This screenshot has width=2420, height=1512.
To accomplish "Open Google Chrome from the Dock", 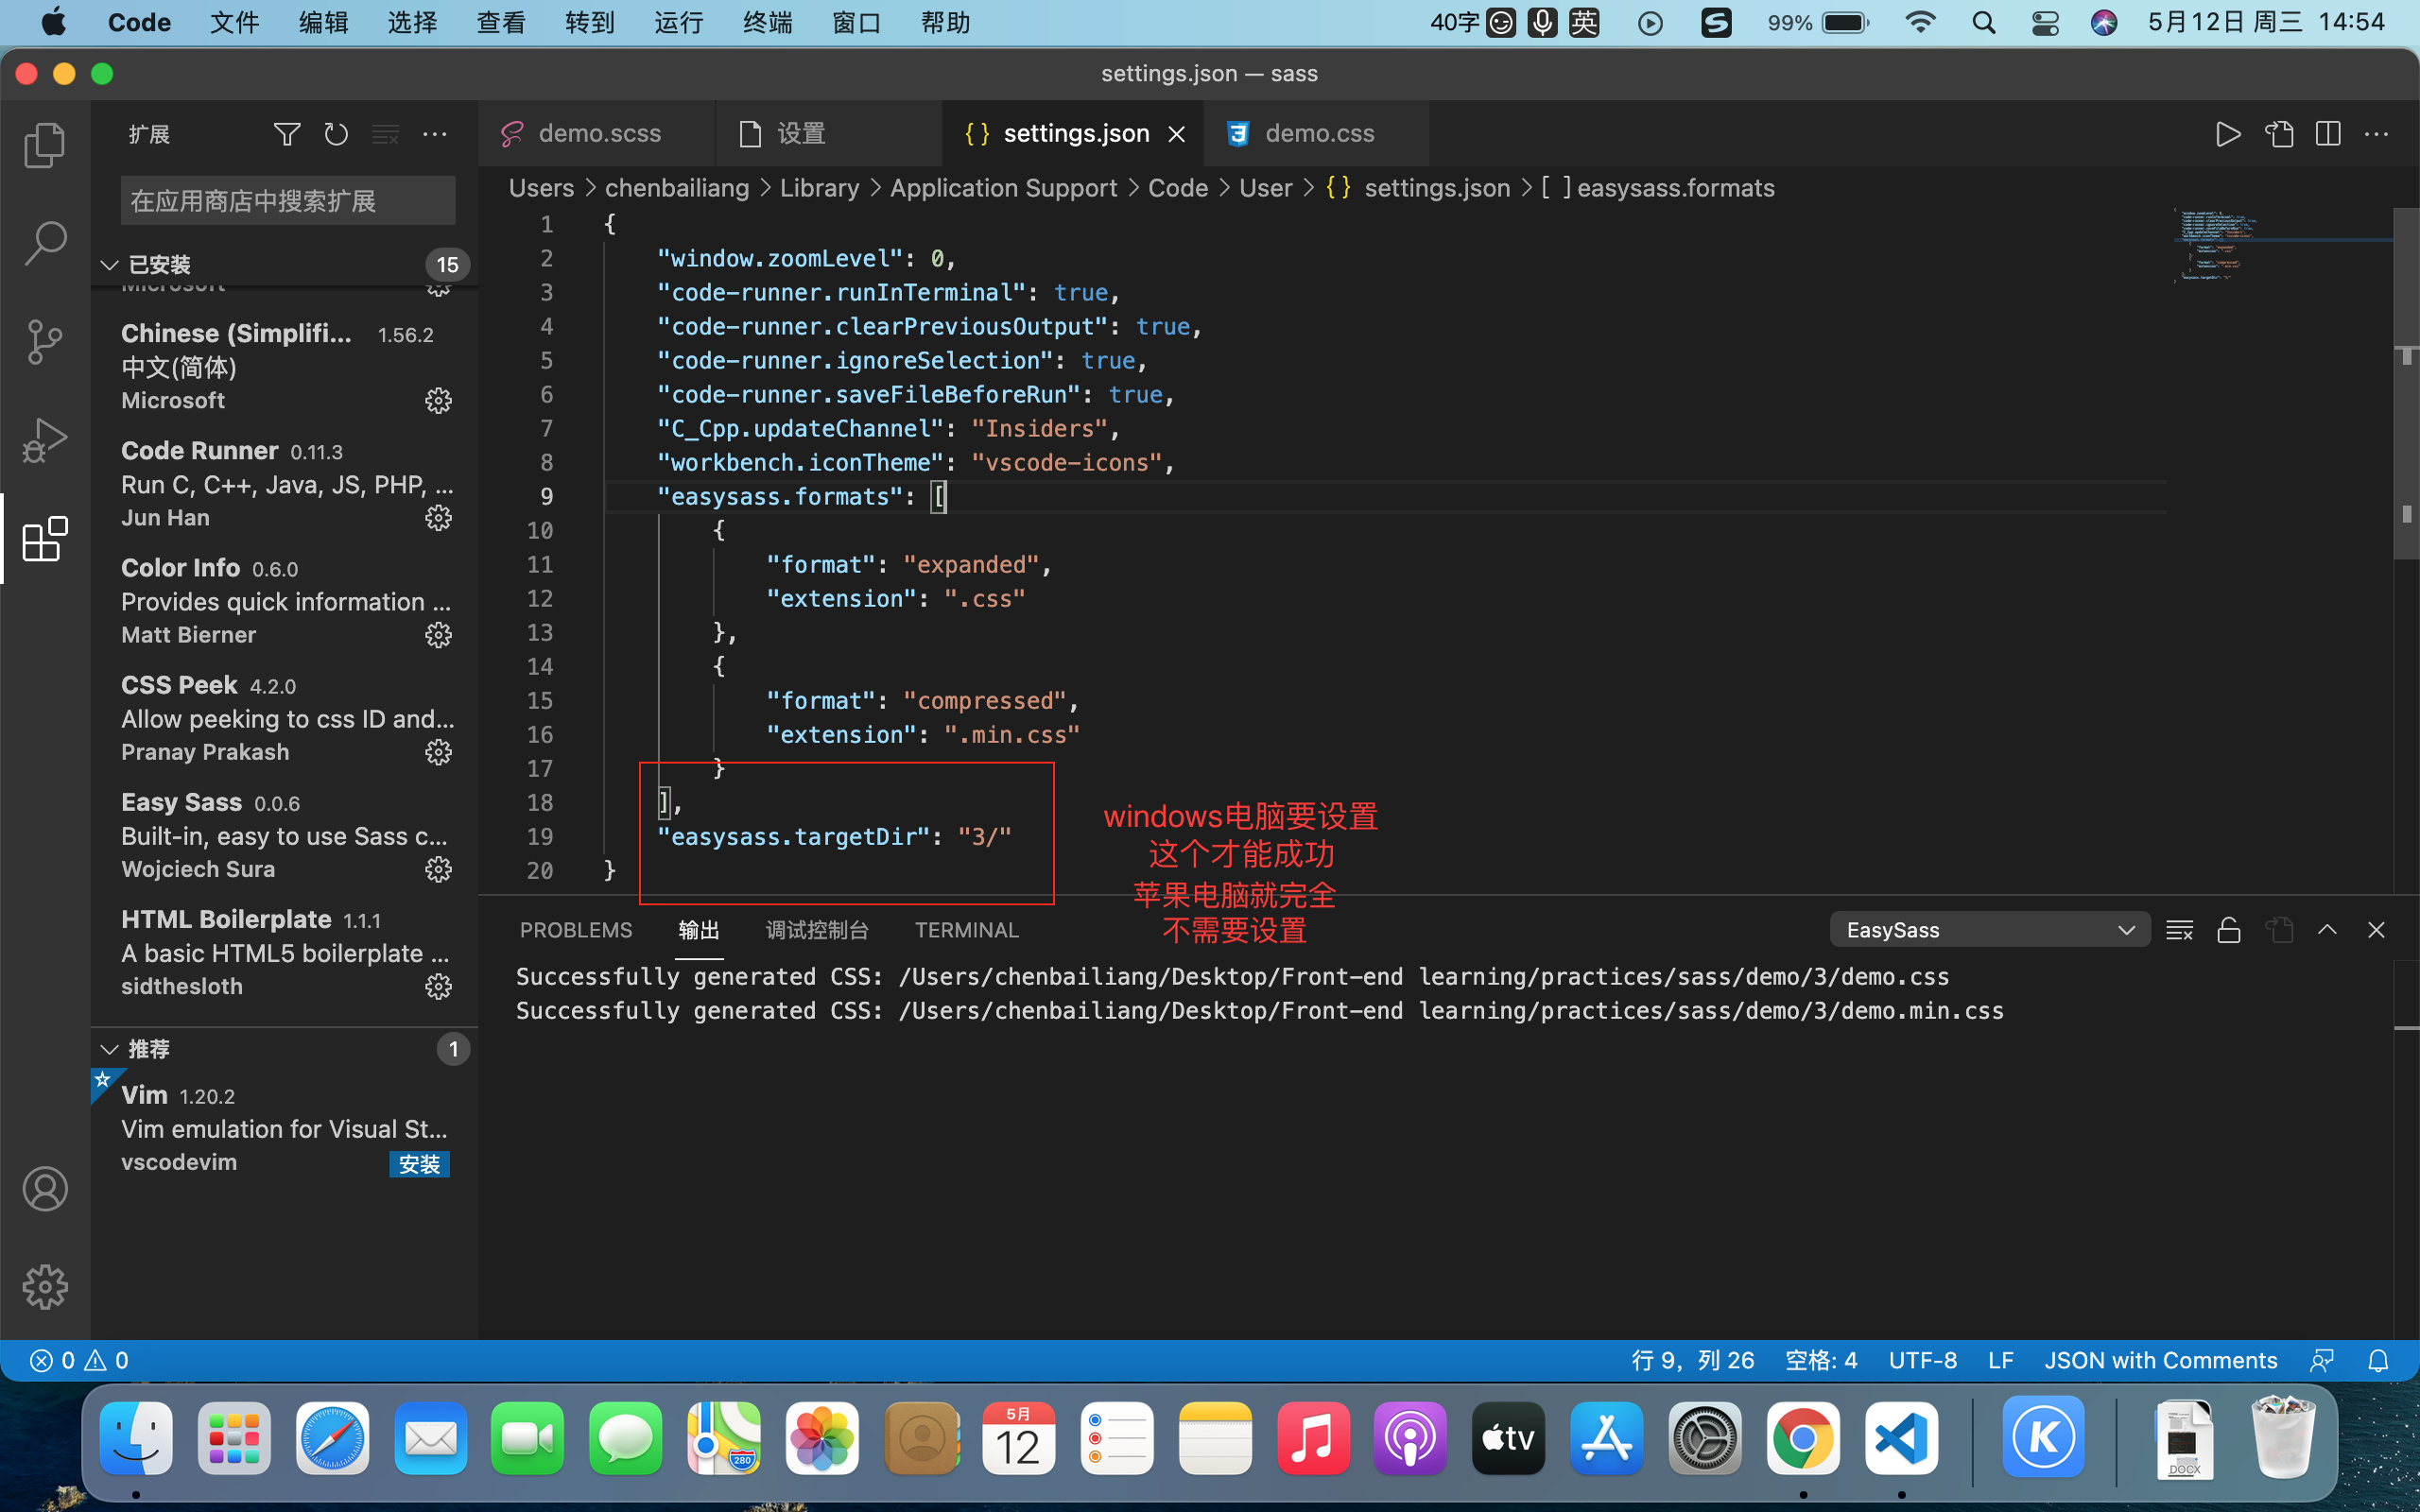I will point(1803,1438).
